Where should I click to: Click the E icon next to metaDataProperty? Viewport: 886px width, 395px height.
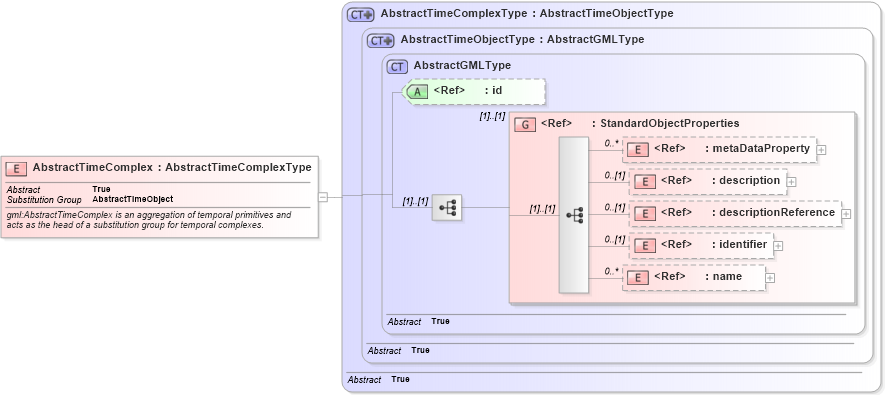point(638,150)
